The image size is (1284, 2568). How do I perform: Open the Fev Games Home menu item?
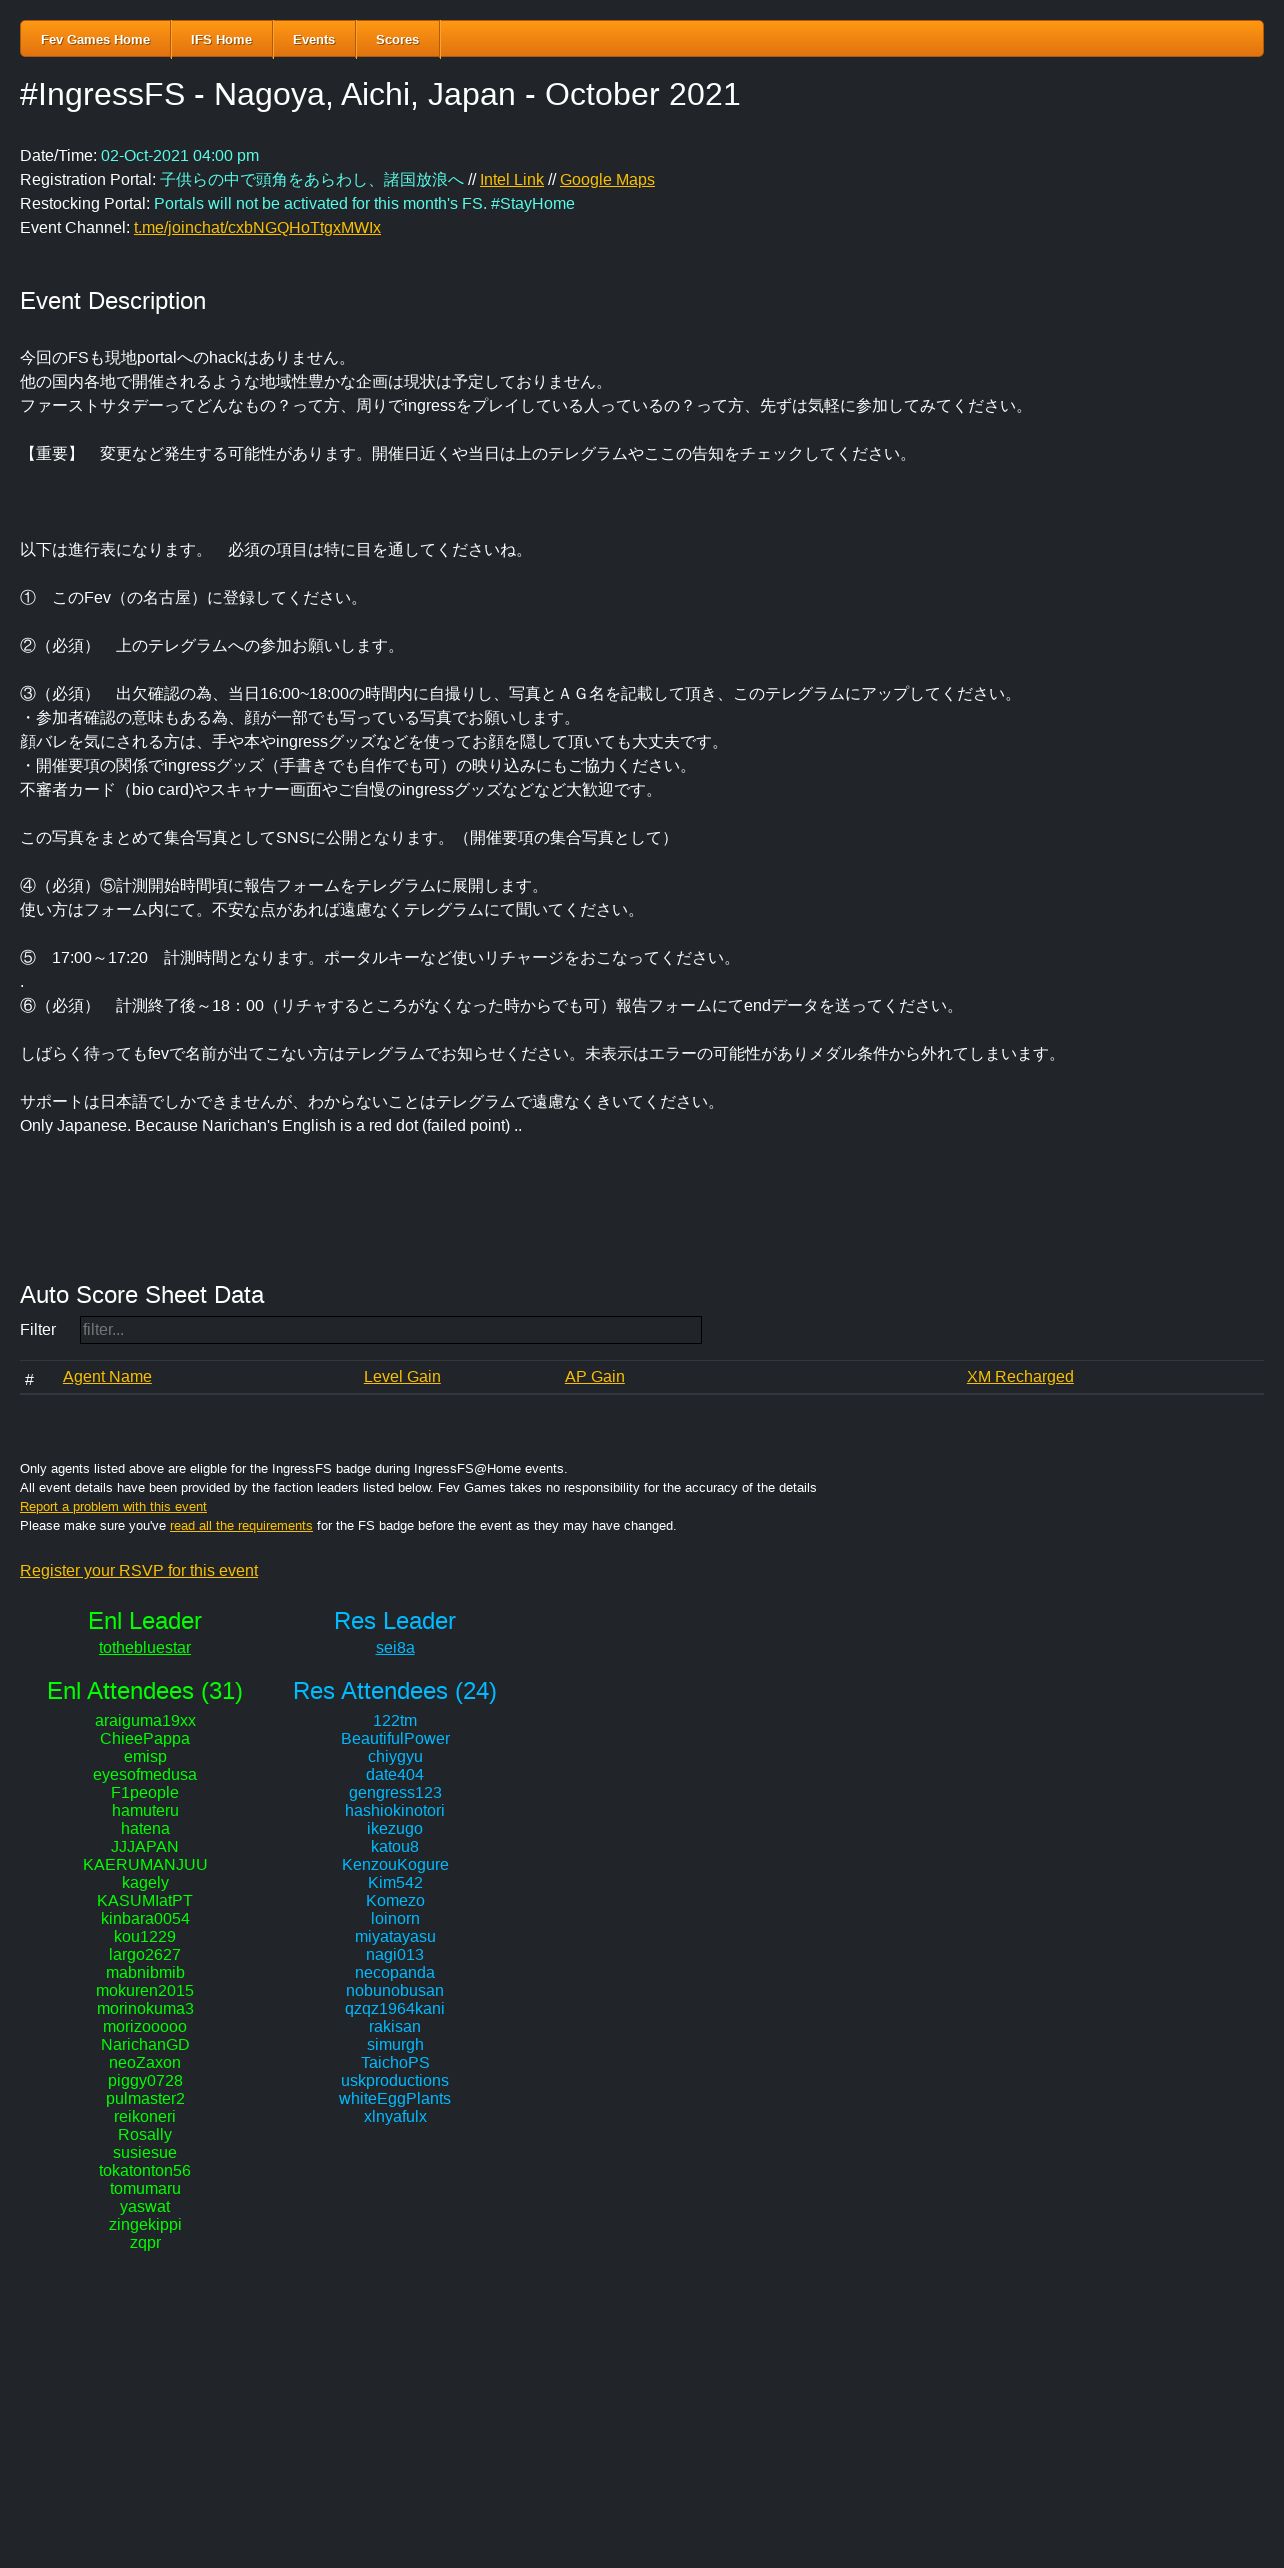95,39
